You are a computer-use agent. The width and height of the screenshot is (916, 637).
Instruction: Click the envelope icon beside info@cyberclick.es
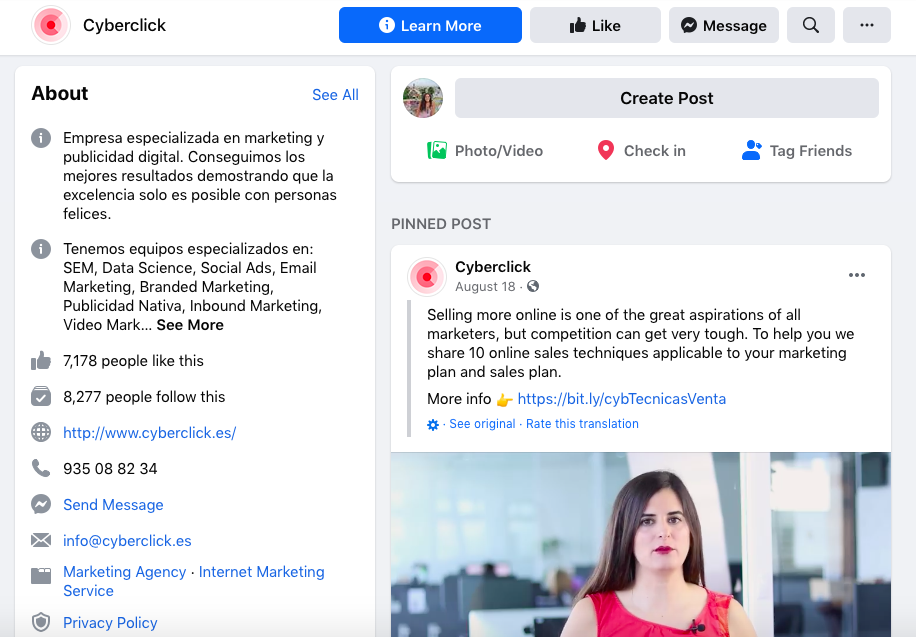coord(40,540)
